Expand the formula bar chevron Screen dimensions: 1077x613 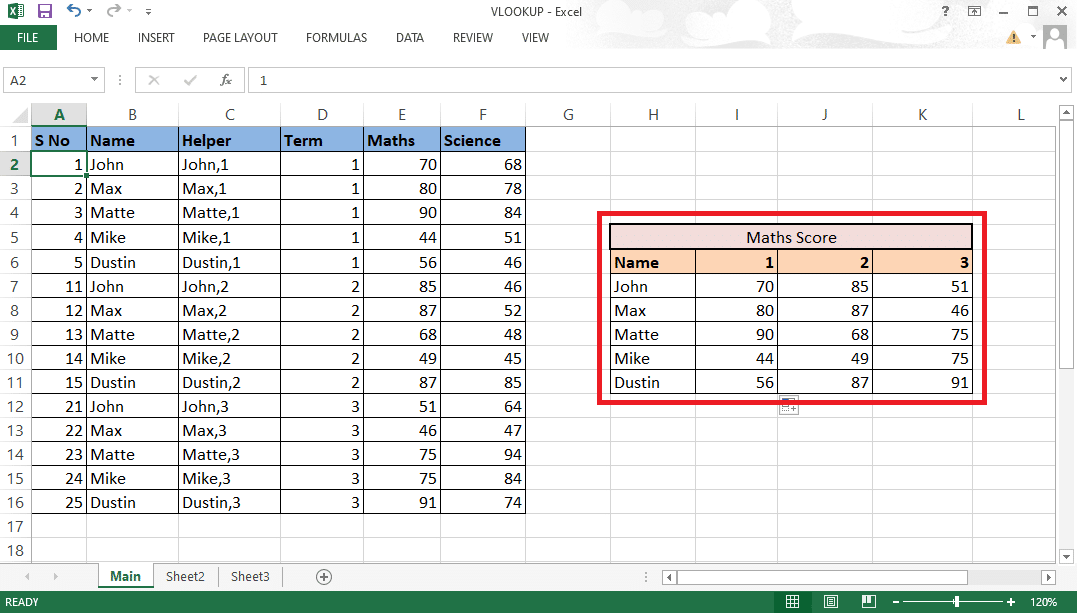(x=1064, y=80)
